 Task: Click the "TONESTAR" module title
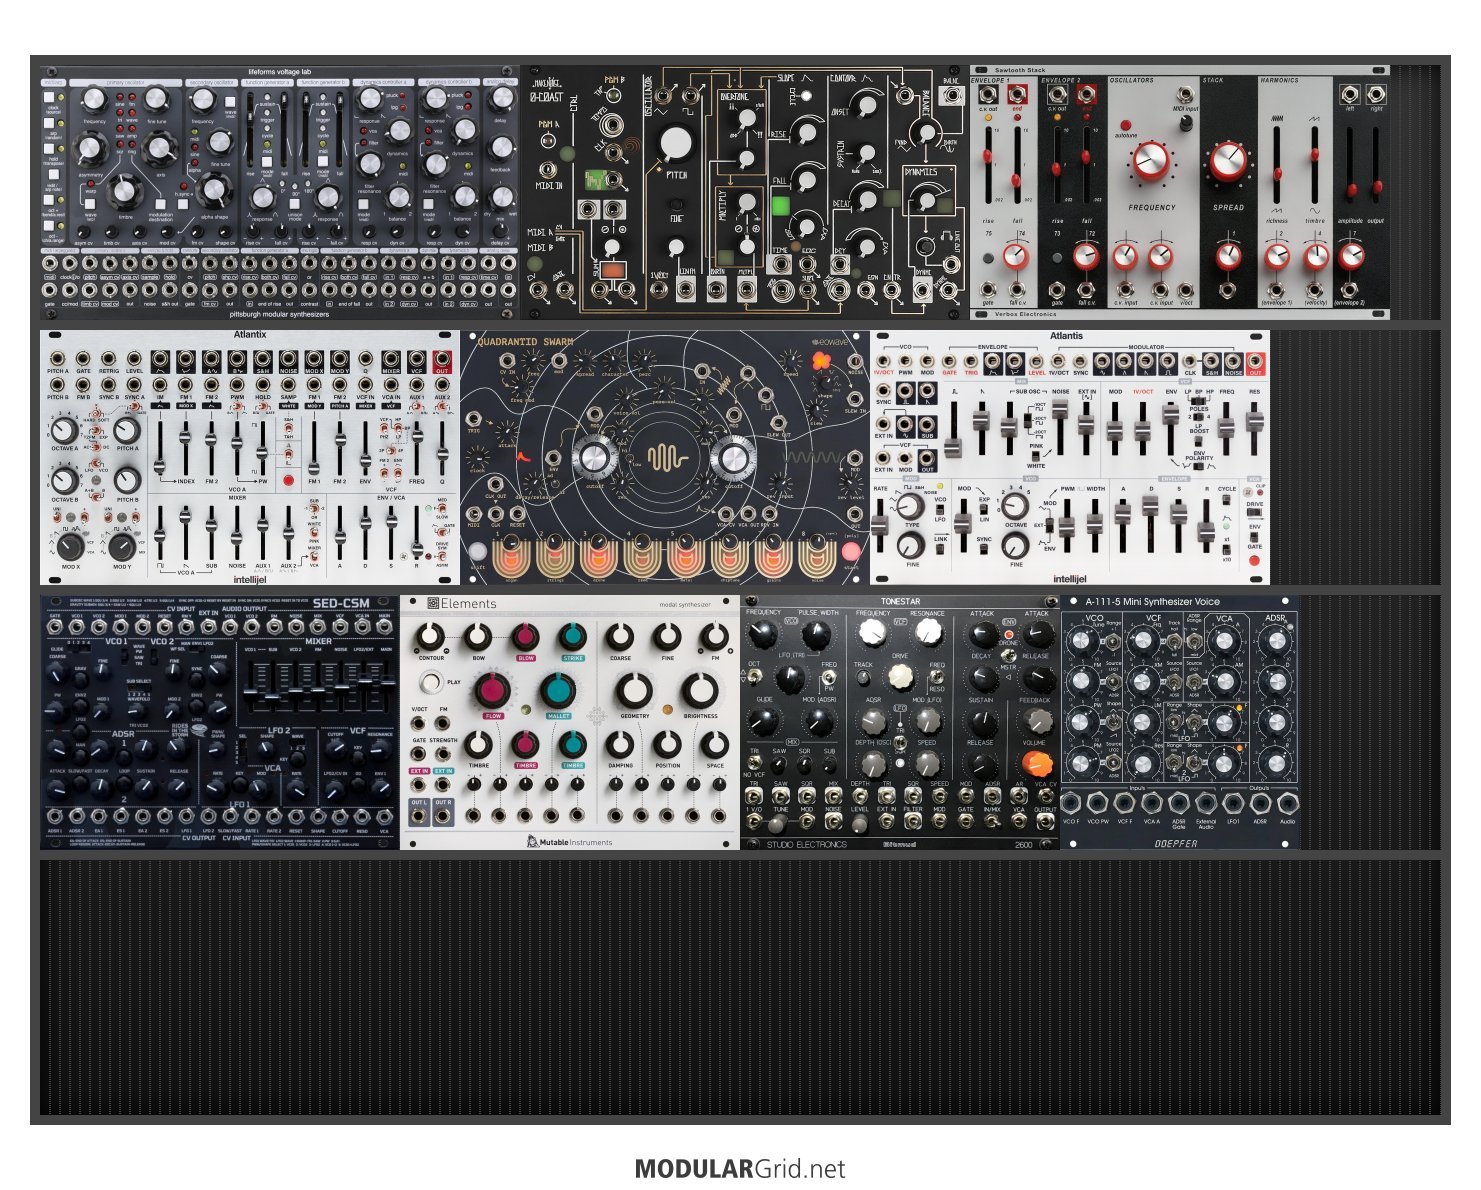900,601
